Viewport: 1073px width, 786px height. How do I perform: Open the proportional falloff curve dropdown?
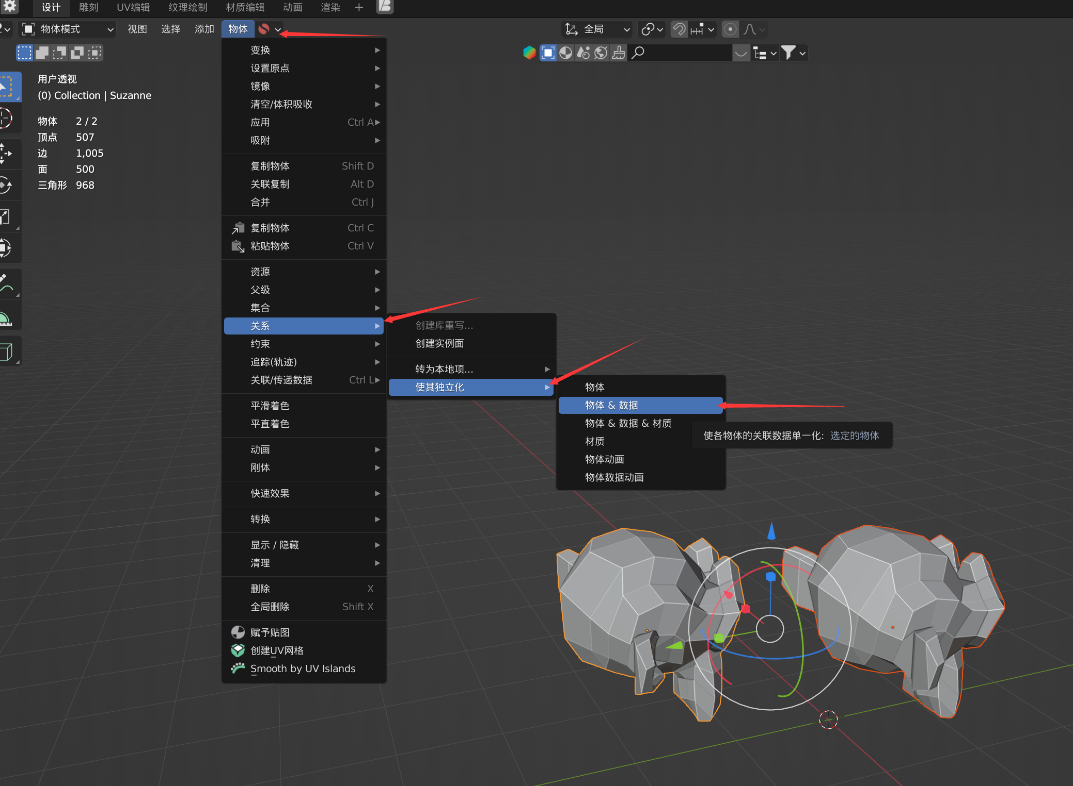click(x=754, y=29)
